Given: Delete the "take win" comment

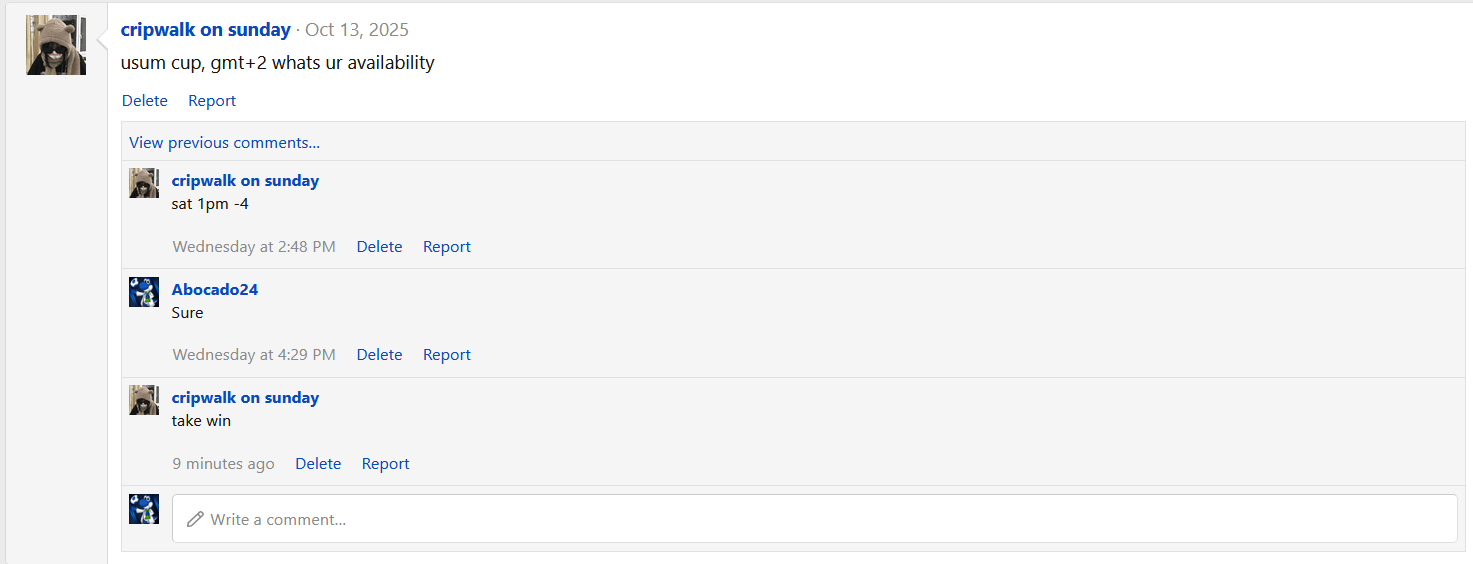Looking at the screenshot, I should coord(318,464).
